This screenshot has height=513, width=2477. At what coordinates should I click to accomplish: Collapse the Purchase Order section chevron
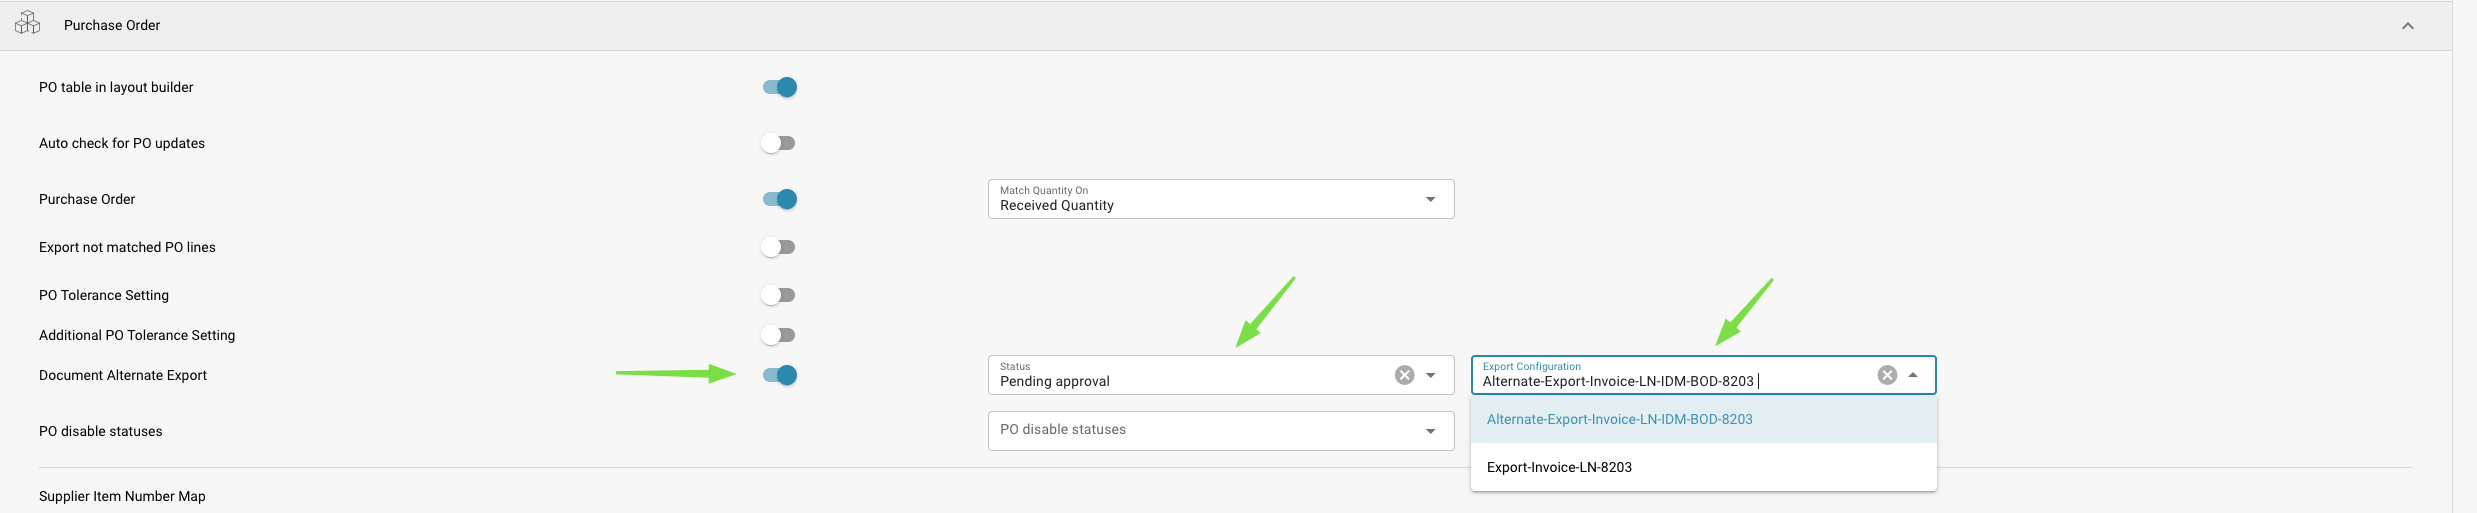[x=2407, y=26]
